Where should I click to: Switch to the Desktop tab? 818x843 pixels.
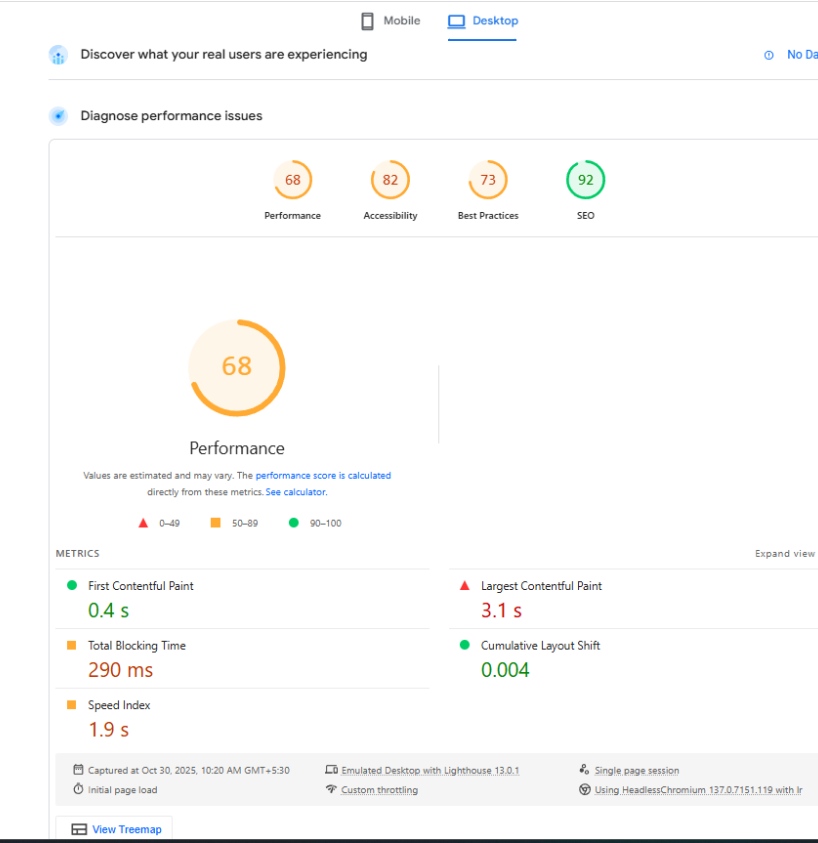tap(482, 21)
